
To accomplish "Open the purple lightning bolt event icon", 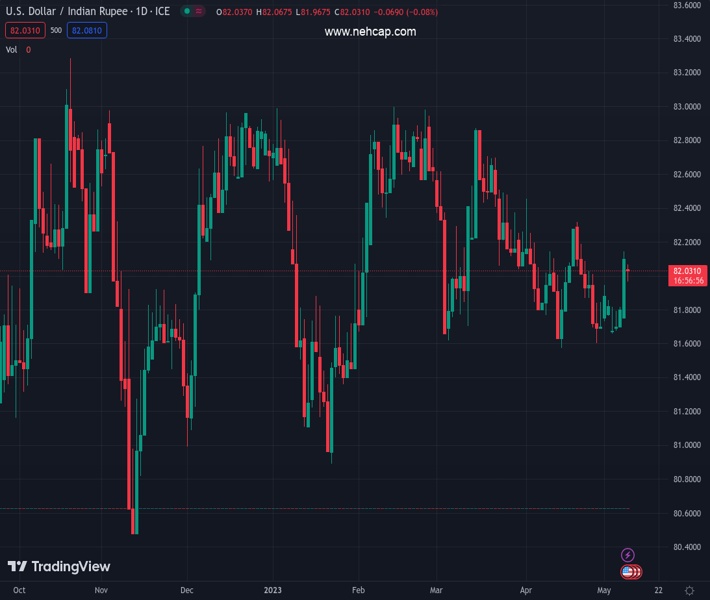I will click(x=628, y=555).
